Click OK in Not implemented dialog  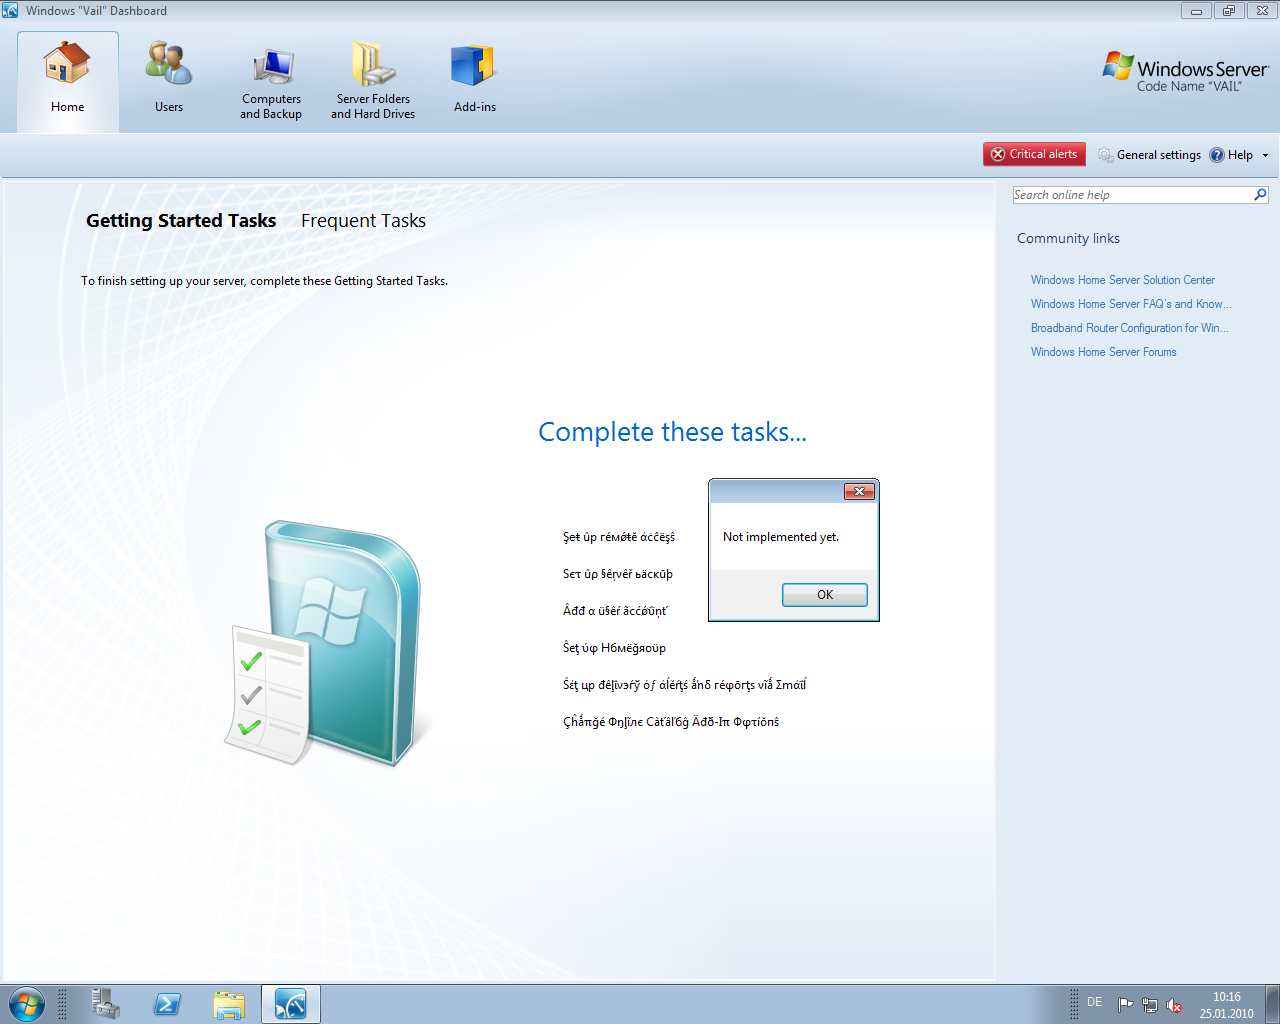coord(825,595)
